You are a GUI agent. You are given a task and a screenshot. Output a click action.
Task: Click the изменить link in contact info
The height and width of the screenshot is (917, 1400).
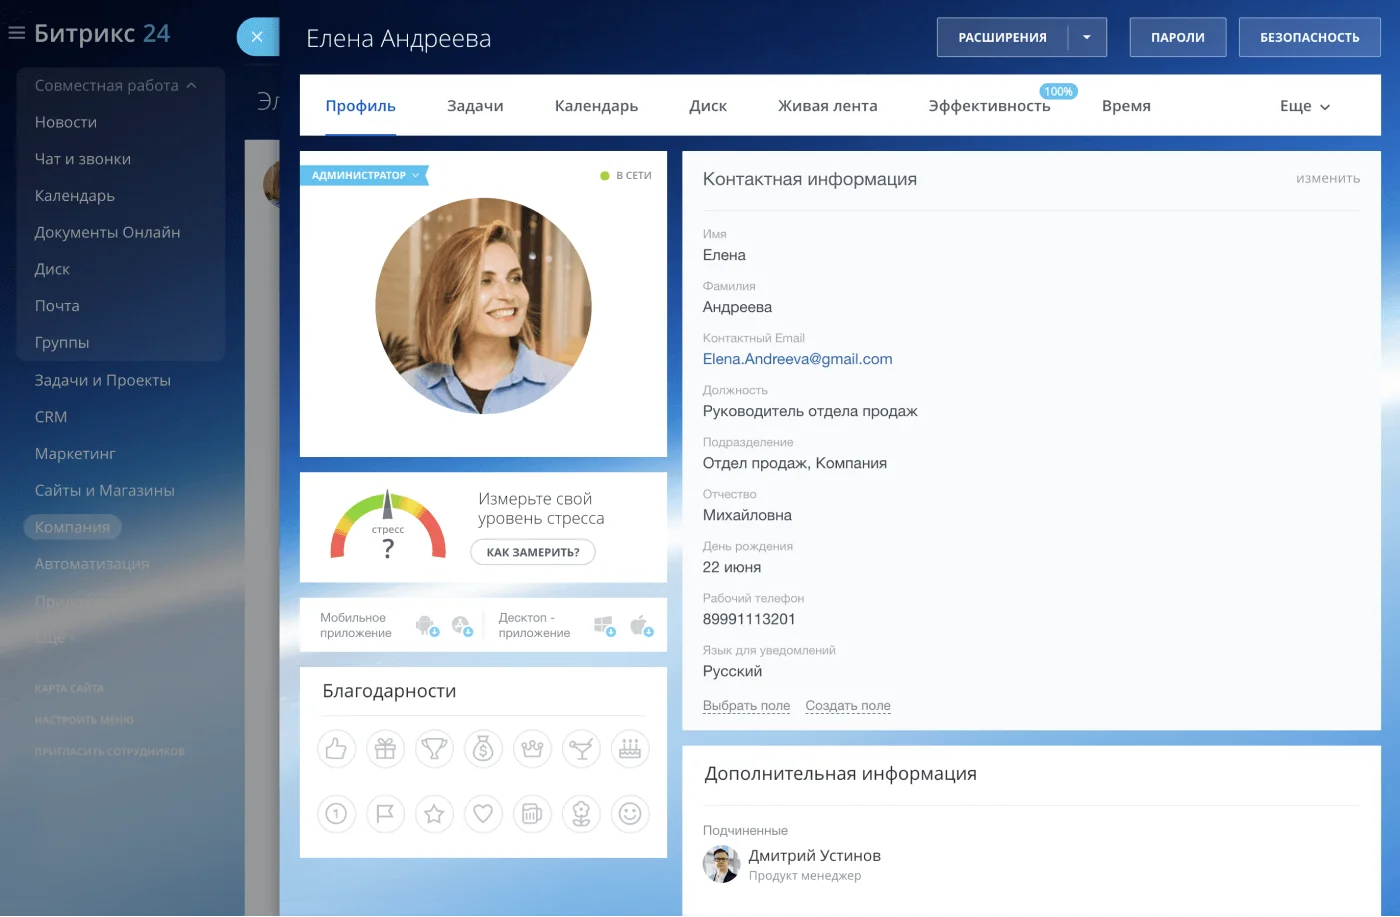[x=1327, y=178]
